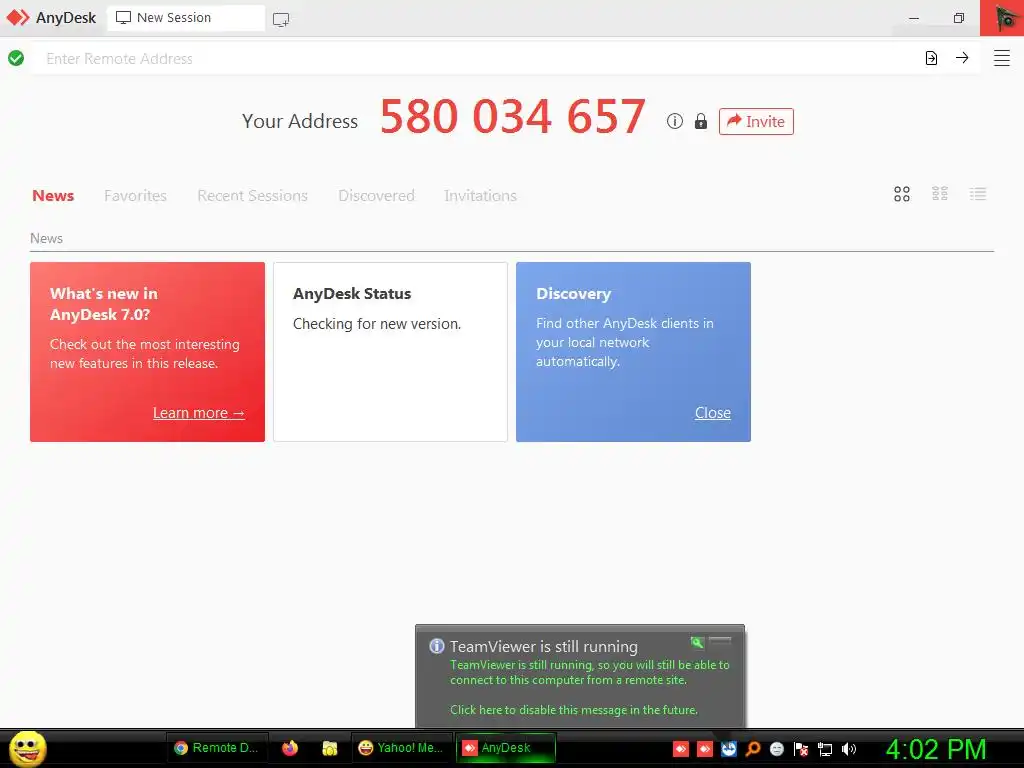Click the blue info icon in the TeamViewer notification

coord(436,647)
